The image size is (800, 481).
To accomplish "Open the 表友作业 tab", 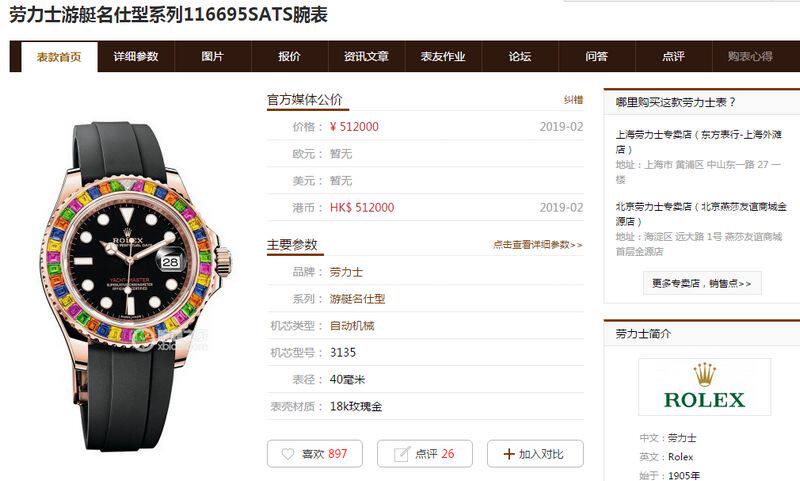I will (x=443, y=57).
